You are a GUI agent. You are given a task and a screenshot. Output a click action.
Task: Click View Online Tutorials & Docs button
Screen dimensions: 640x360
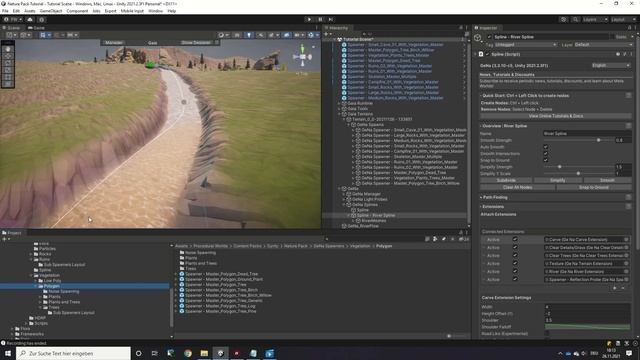(556, 116)
